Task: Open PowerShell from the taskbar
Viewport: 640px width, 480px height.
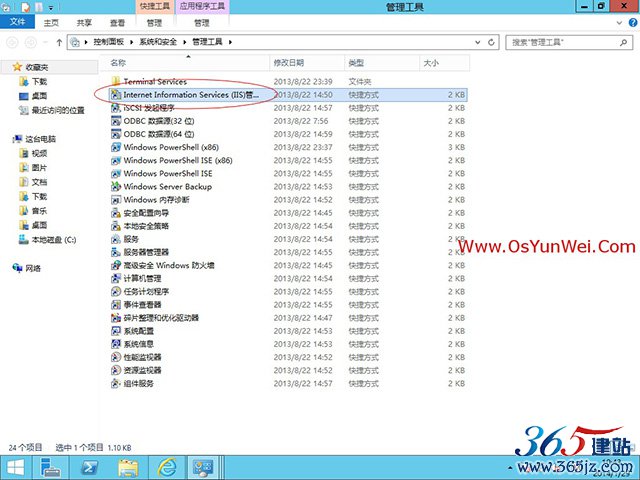Action: point(89,468)
